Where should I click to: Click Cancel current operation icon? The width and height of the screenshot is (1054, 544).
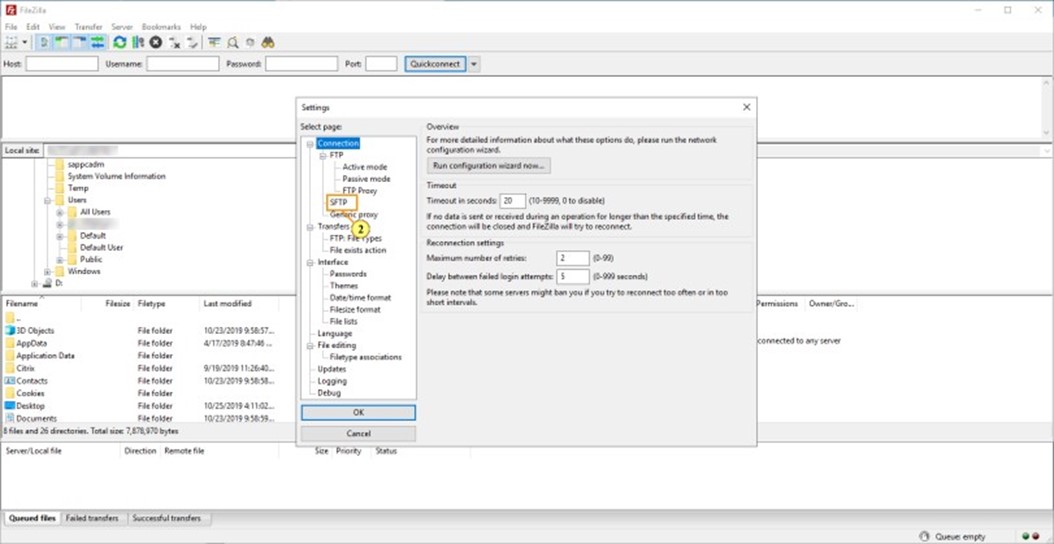tap(156, 43)
